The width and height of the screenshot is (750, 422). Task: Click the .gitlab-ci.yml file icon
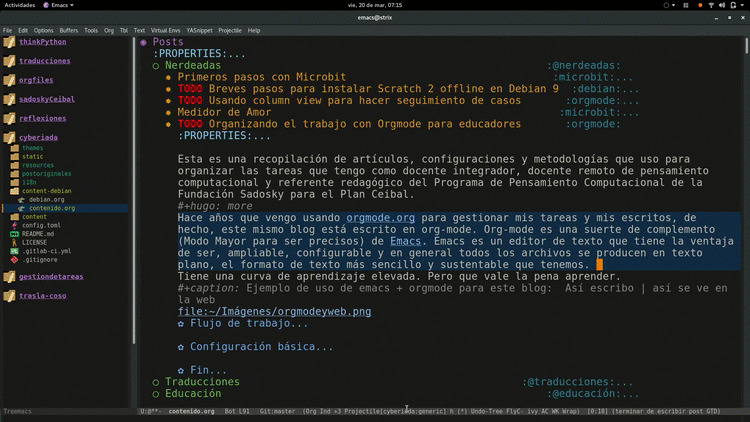click(x=15, y=251)
